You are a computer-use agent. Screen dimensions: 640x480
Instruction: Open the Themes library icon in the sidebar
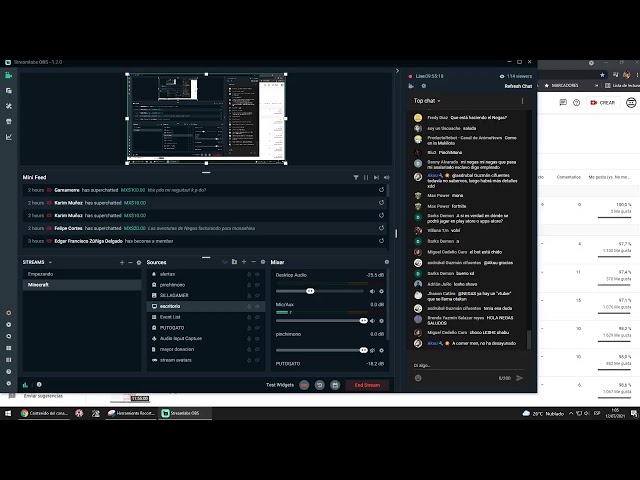9,91
